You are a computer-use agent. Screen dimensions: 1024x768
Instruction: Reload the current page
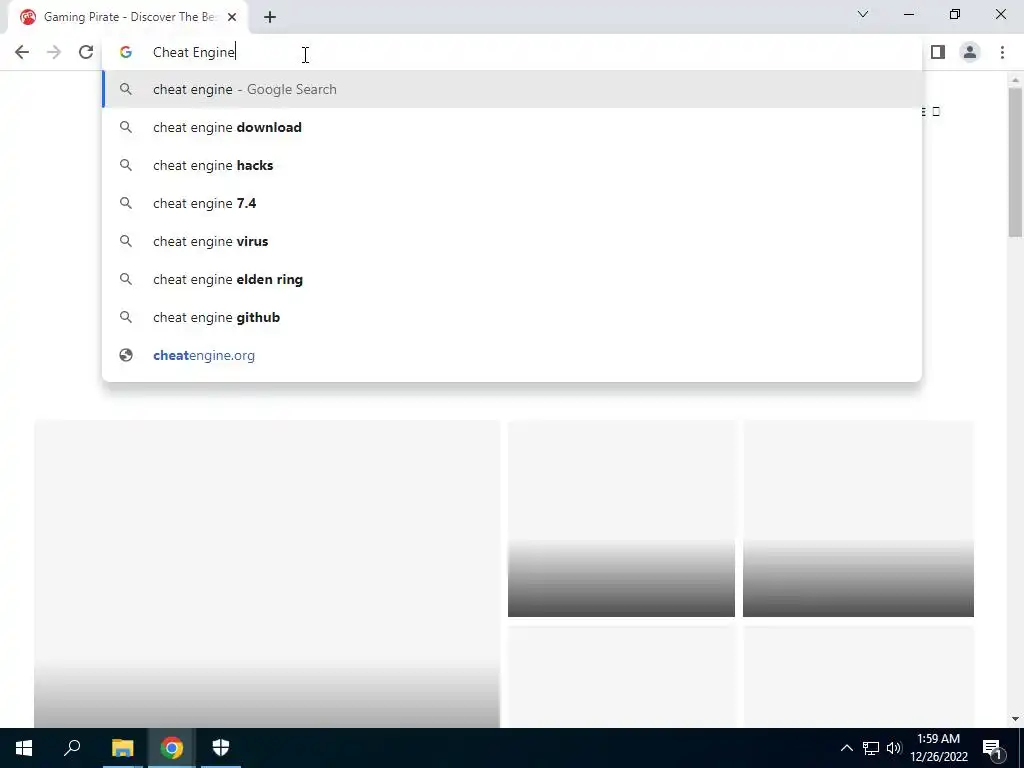pyautogui.click(x=86, y=52)
